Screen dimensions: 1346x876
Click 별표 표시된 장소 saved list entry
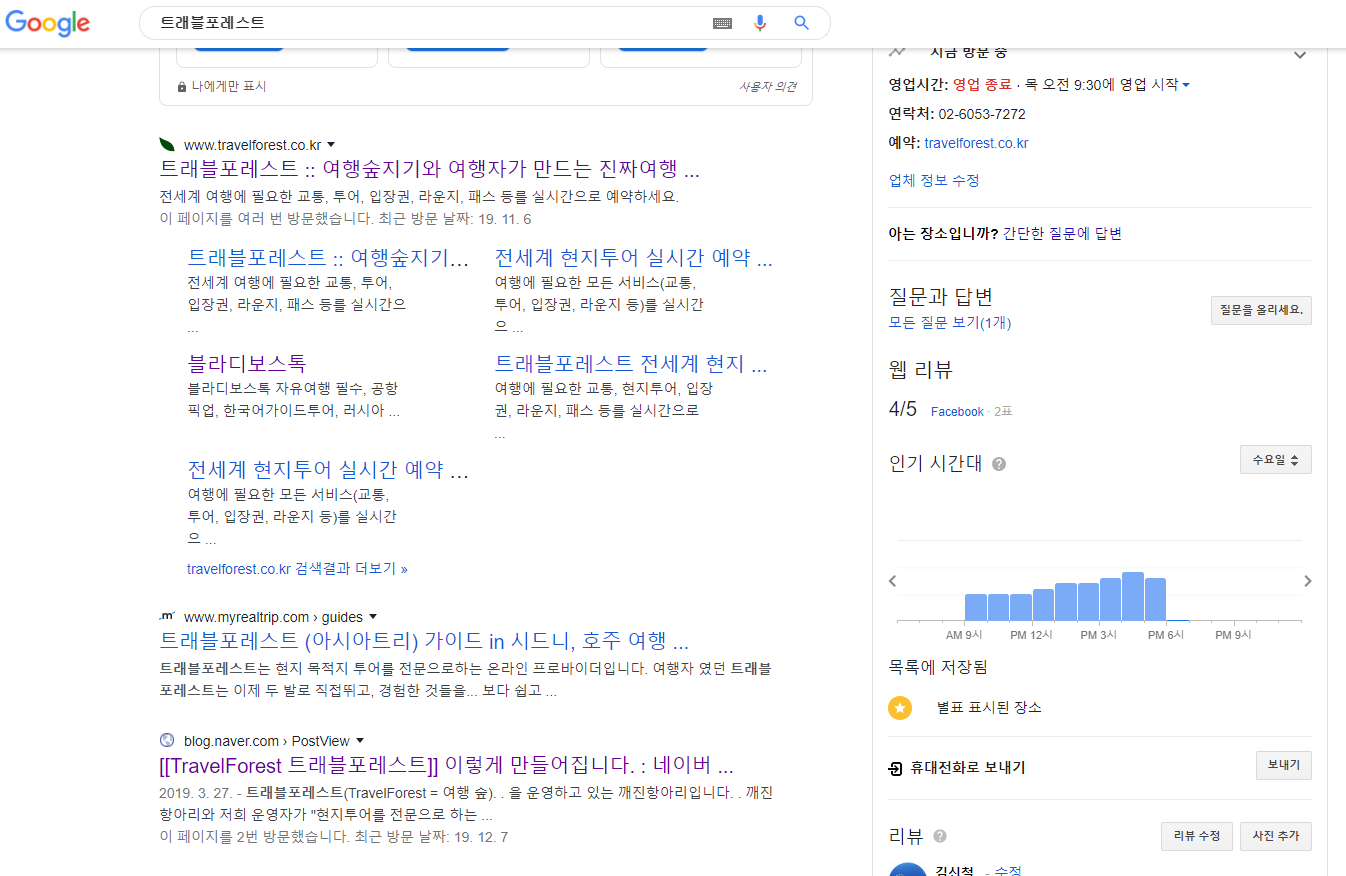[x=989, y=708]
